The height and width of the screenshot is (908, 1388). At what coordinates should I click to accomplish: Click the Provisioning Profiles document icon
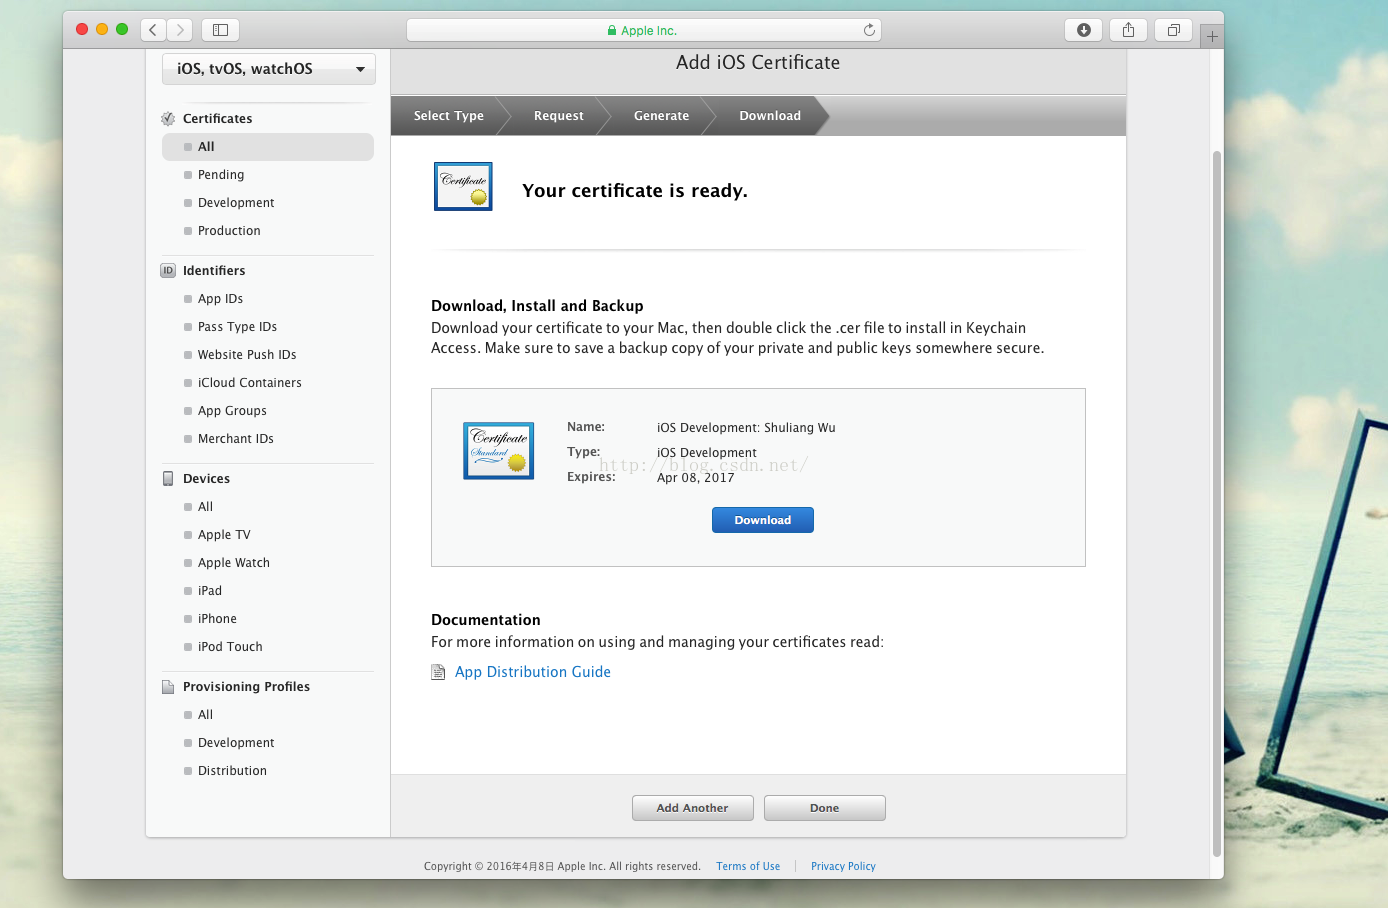[168, 686]
